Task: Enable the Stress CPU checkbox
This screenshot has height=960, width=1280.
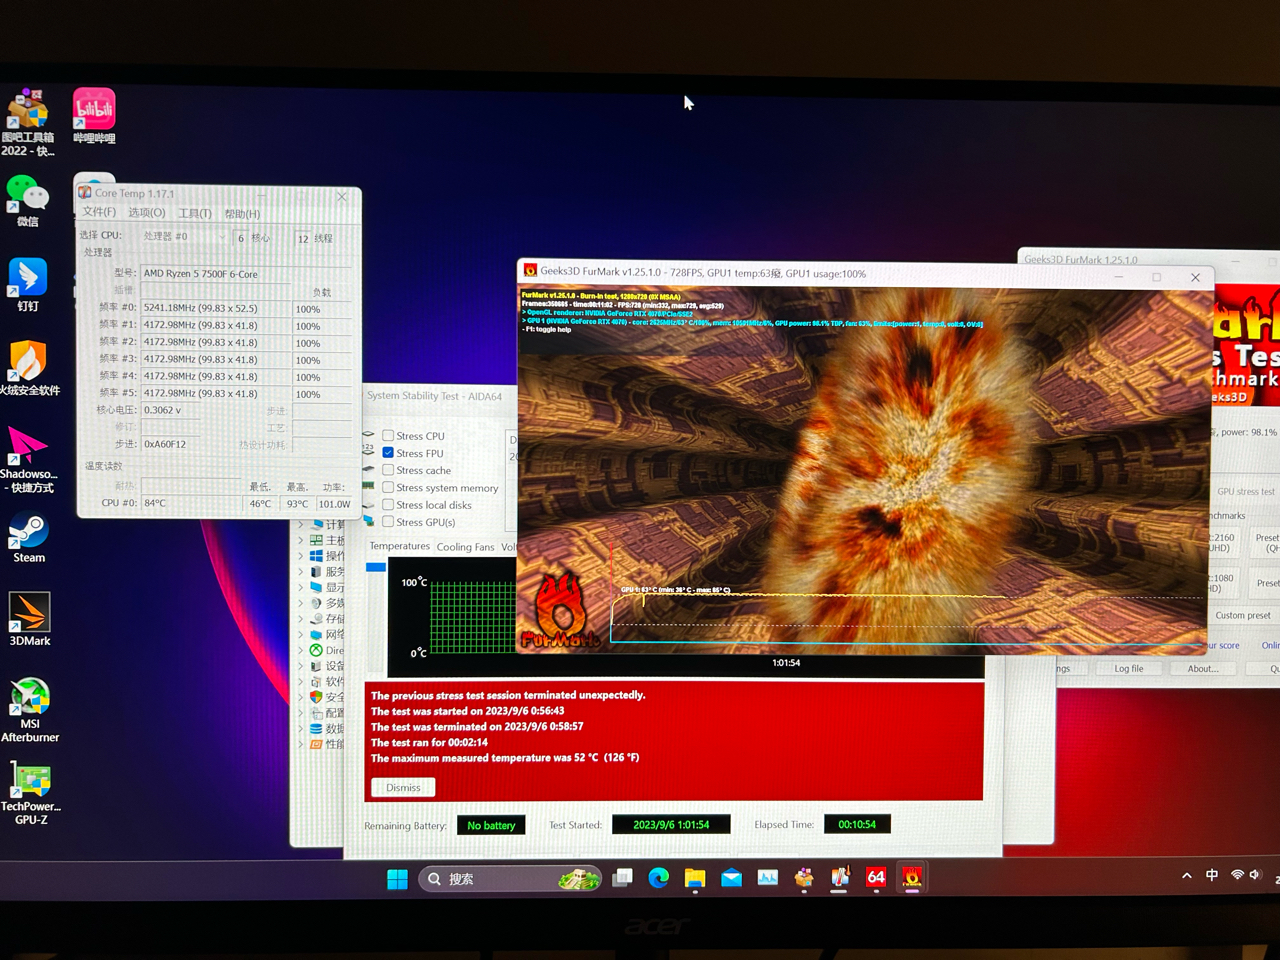Action: tap(388, 436)
